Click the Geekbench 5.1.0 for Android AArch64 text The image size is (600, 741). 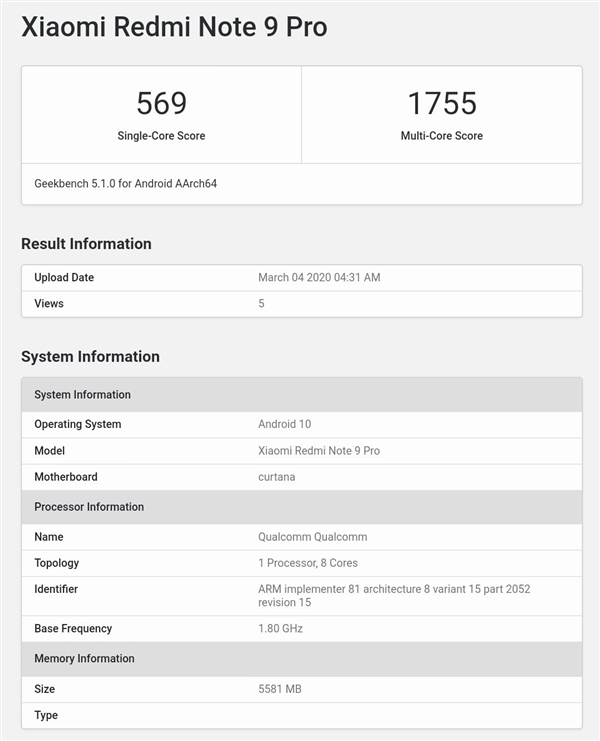[124, 184]
